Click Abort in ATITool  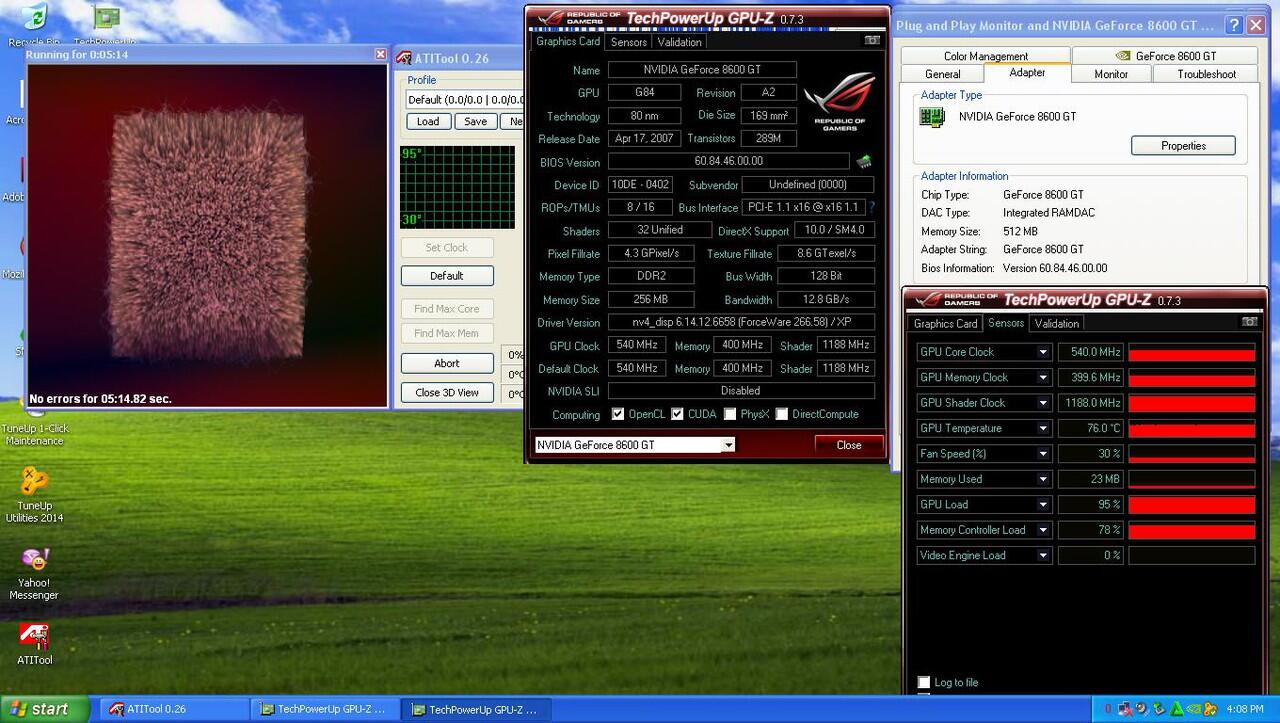[447, 363]
